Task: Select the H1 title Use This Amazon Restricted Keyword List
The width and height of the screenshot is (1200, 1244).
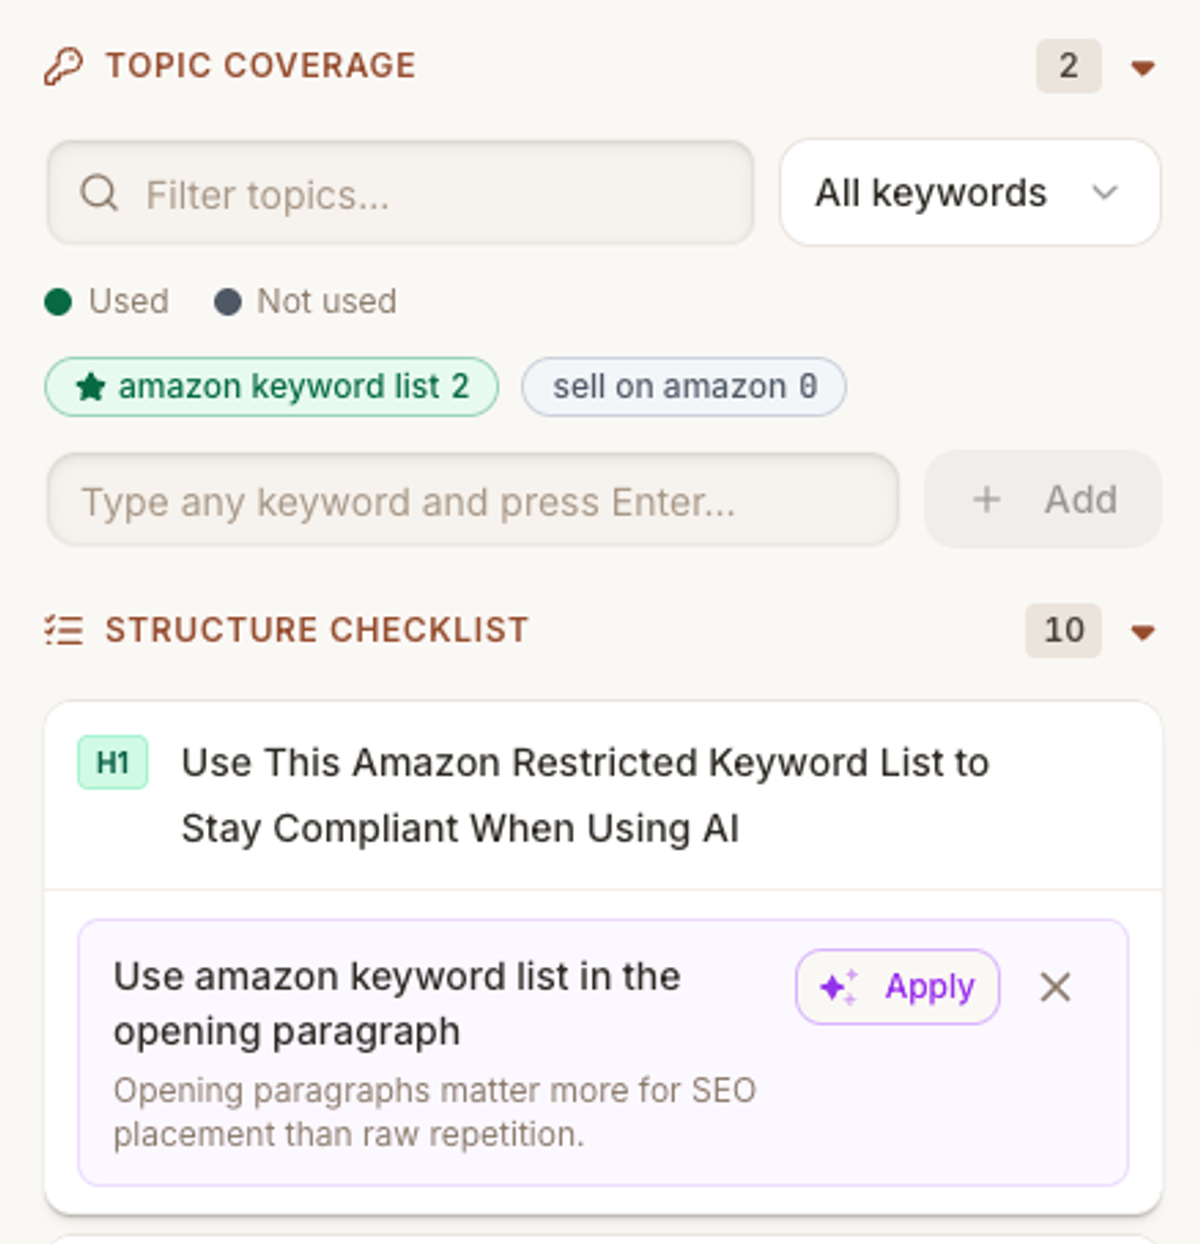Action: pyautogui.click(x=585, y=795)
